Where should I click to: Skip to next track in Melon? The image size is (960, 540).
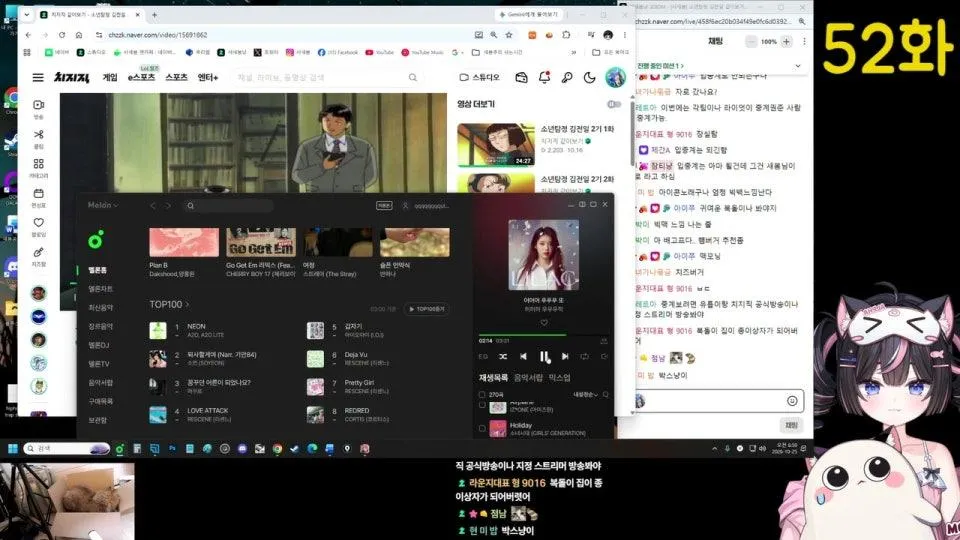coord(565,356)
